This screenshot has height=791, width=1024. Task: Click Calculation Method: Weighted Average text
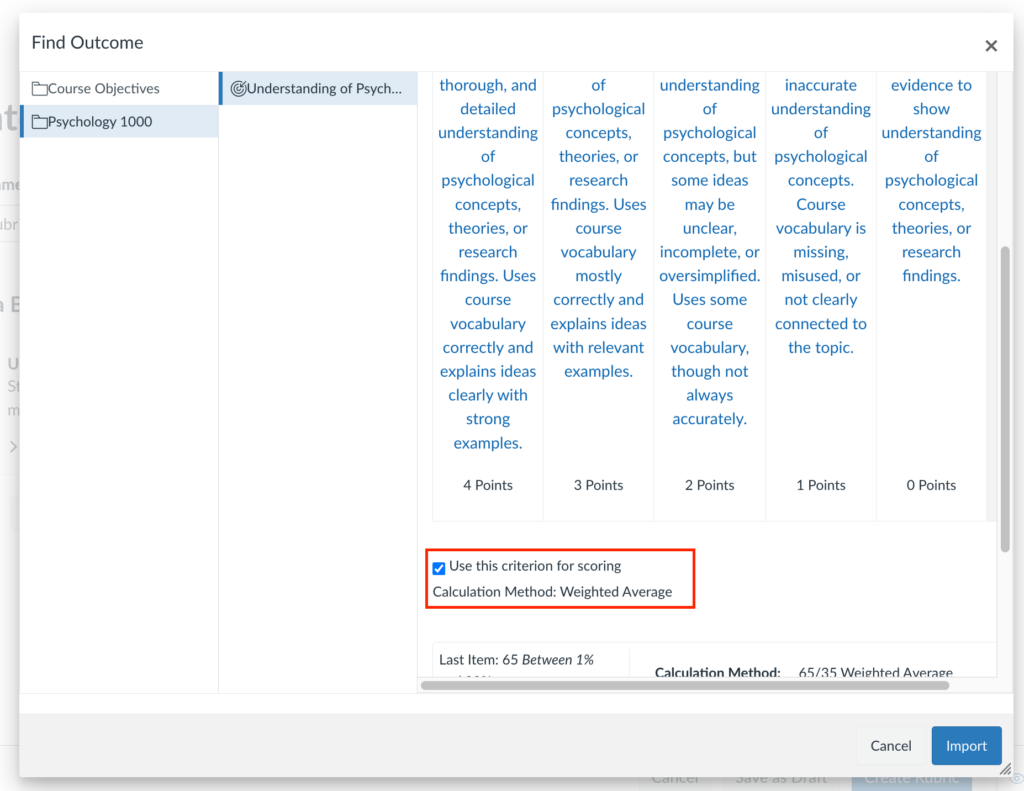point(552,591)
